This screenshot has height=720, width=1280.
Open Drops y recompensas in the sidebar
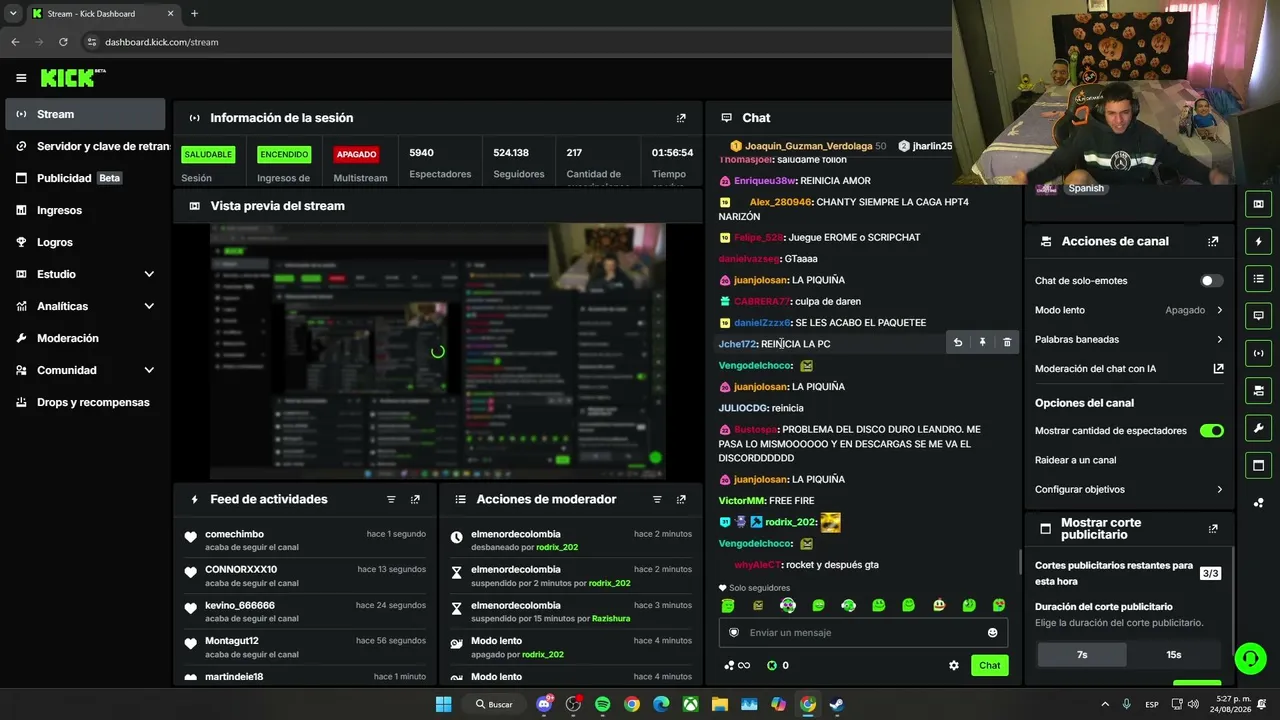[85, 402]
